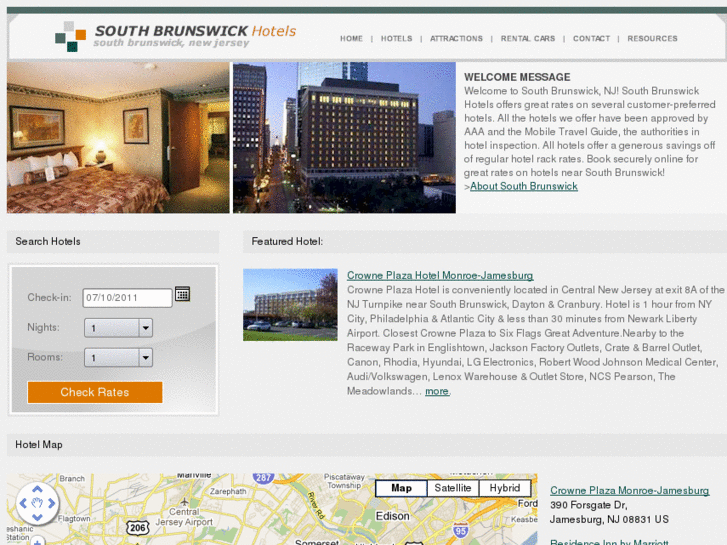Viewport: 727px width, 545px height.
Task: Open the Attractions menu item
Action: coord(456,38)
